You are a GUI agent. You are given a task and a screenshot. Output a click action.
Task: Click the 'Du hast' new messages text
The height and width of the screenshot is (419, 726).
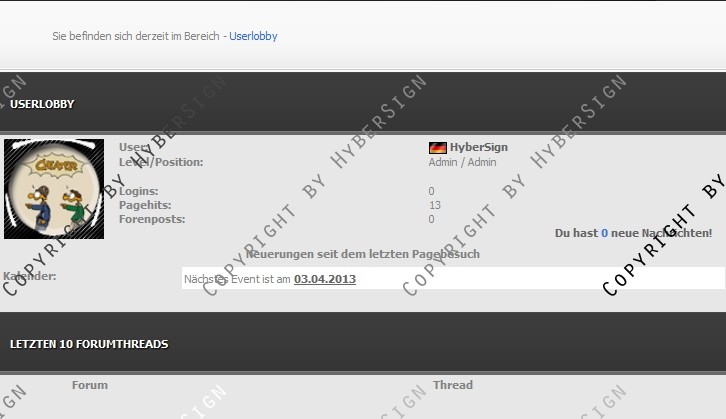(576, 233)
